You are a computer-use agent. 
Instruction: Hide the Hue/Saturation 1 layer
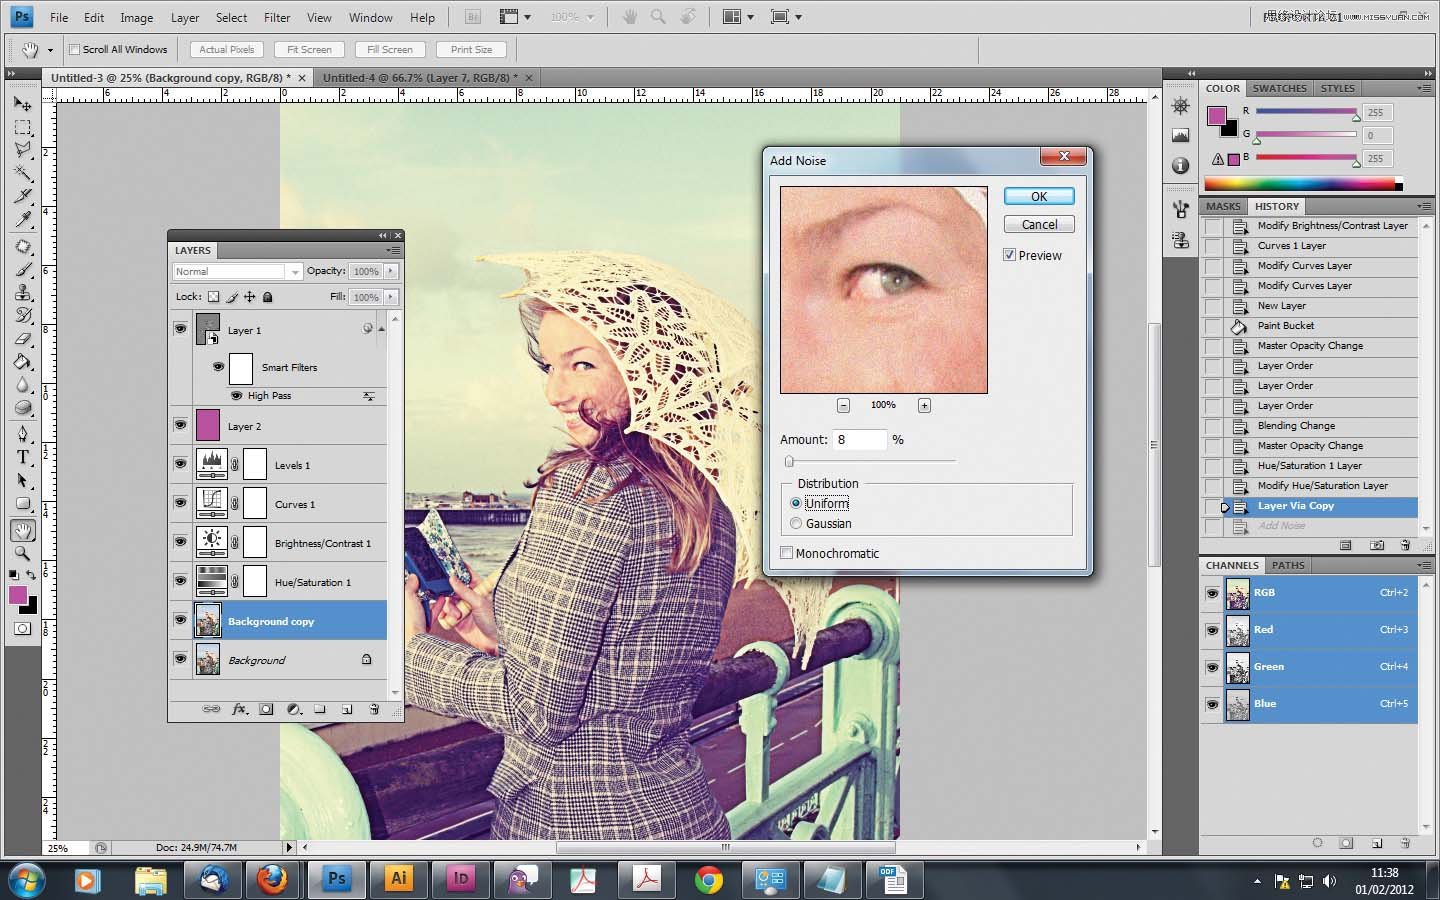(x=180, y=580)
